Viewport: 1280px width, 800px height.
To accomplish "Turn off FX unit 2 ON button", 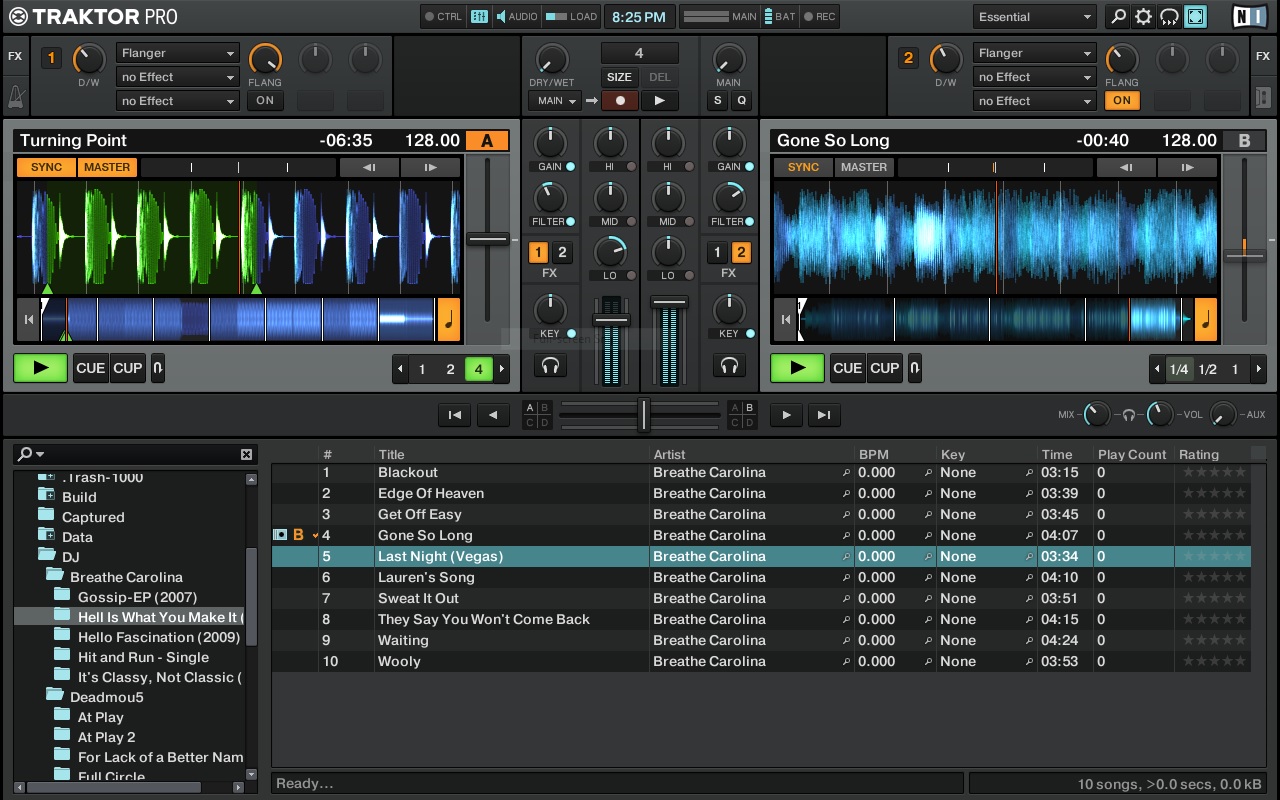I will pyautogui.click(x=1122, y=100).
